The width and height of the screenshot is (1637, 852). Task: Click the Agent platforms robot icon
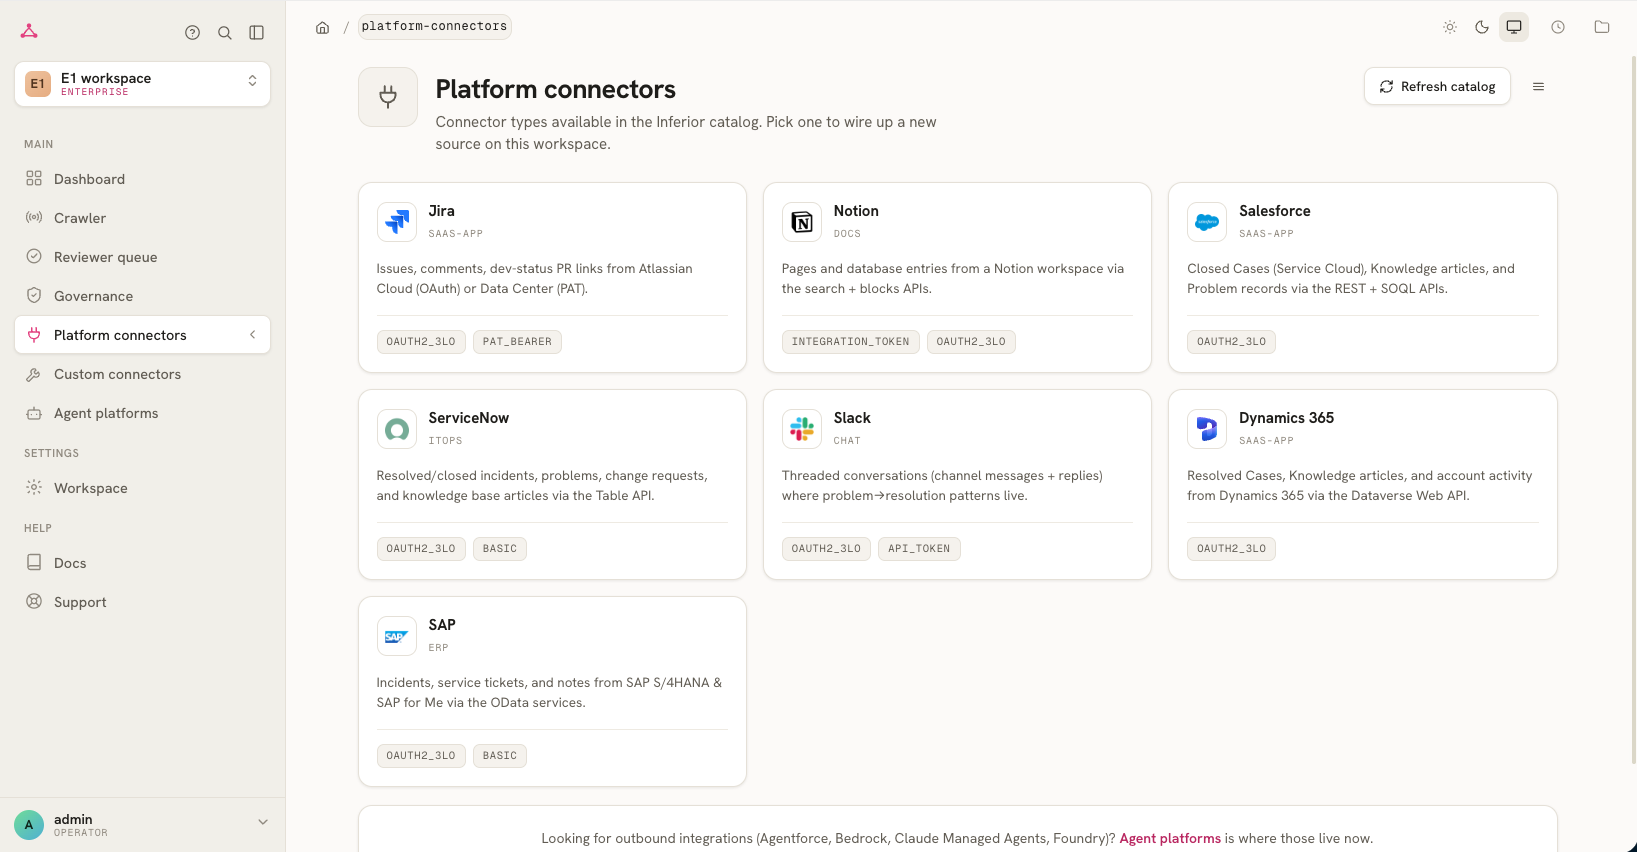click(34, 413)
